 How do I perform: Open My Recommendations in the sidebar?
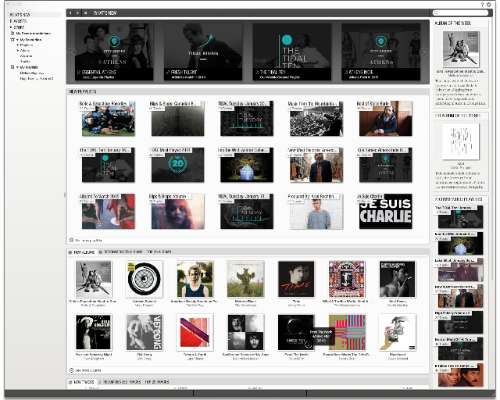(x=33, y=33)
